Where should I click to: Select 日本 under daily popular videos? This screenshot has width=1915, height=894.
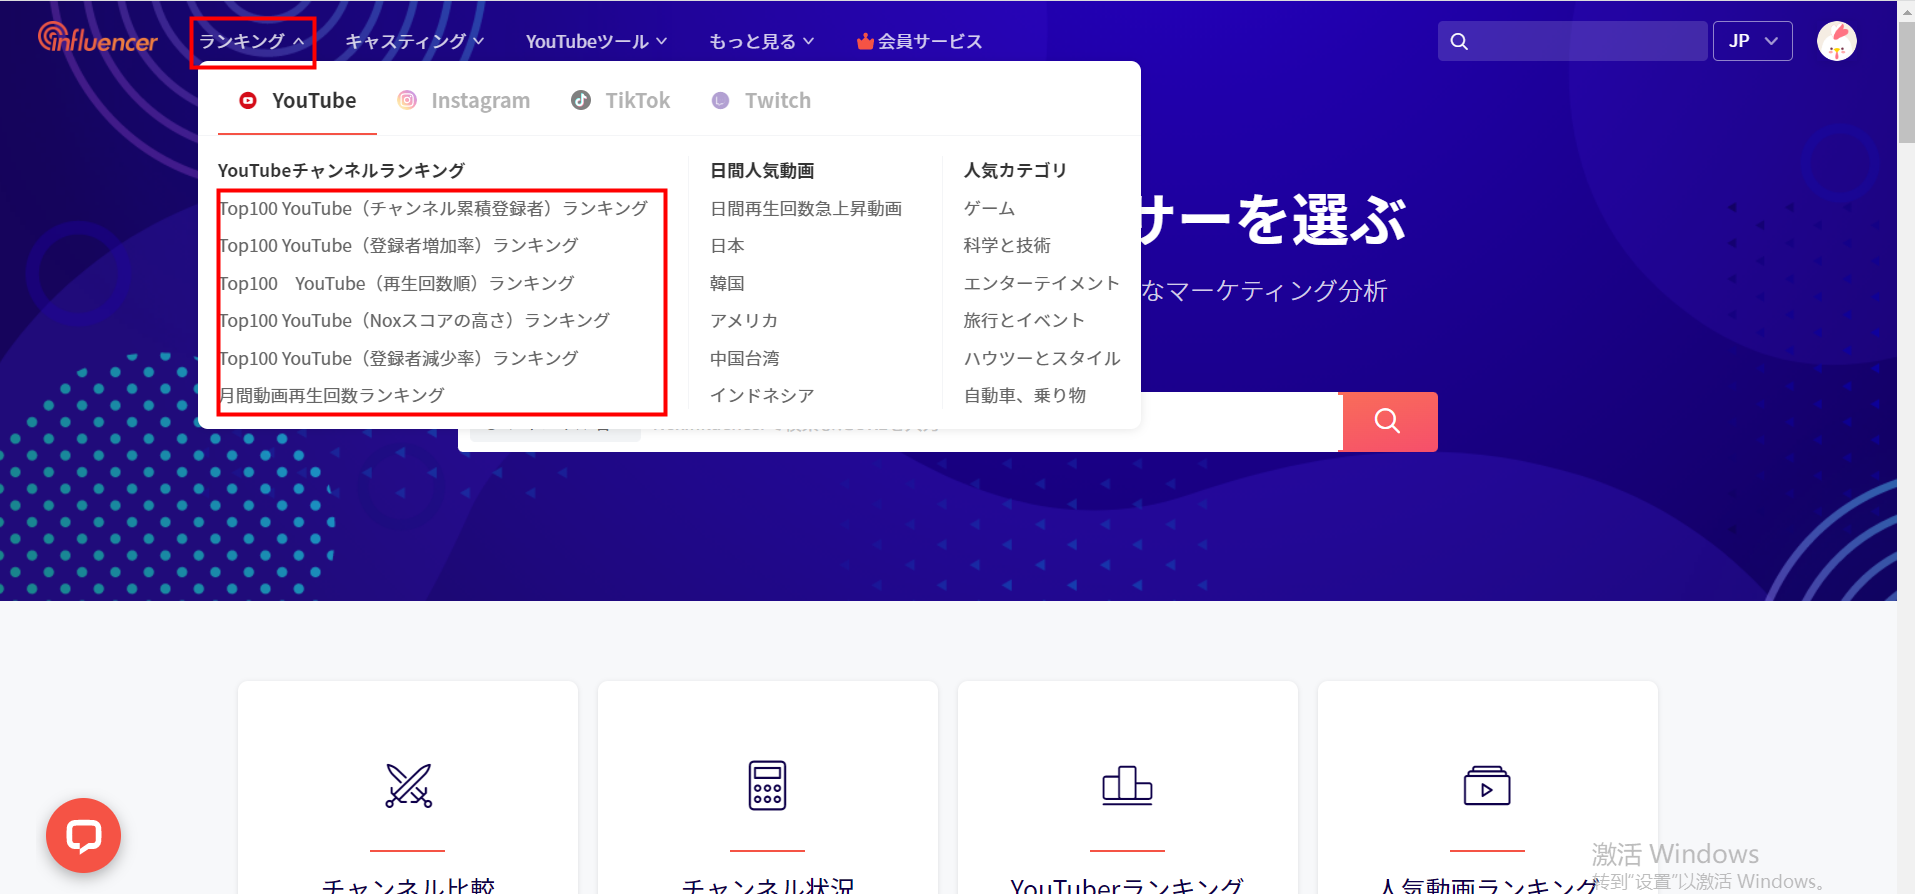[x=727, y=245]
